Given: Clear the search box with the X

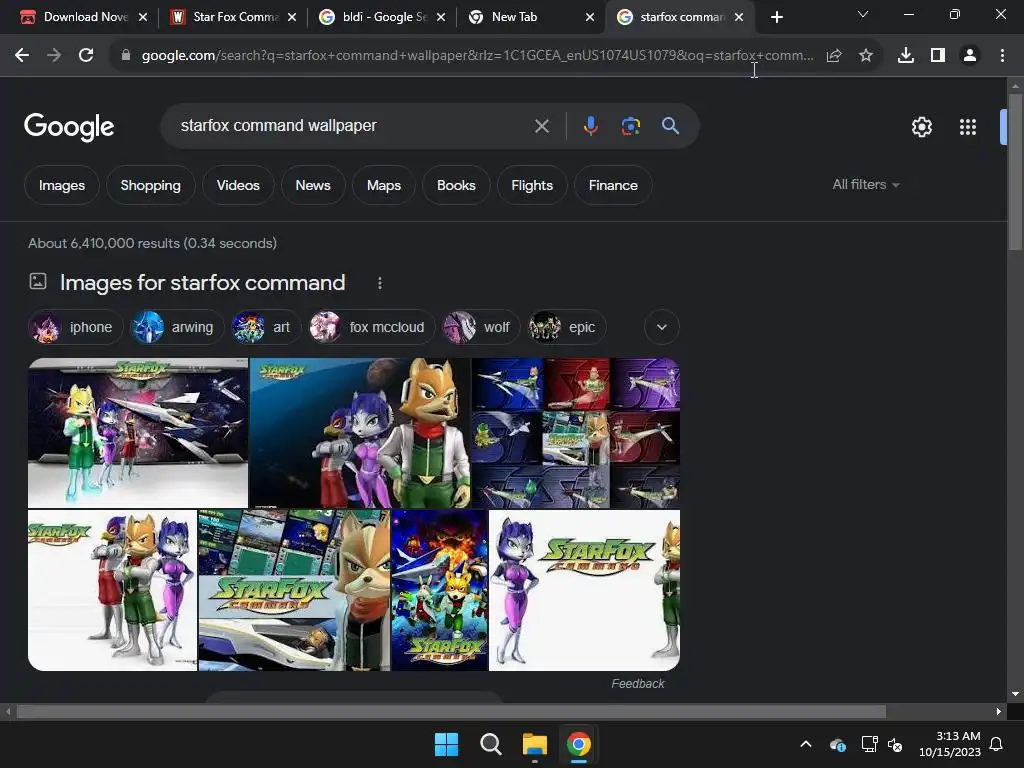Looking at the screenshot, I should tap(541, 126).
